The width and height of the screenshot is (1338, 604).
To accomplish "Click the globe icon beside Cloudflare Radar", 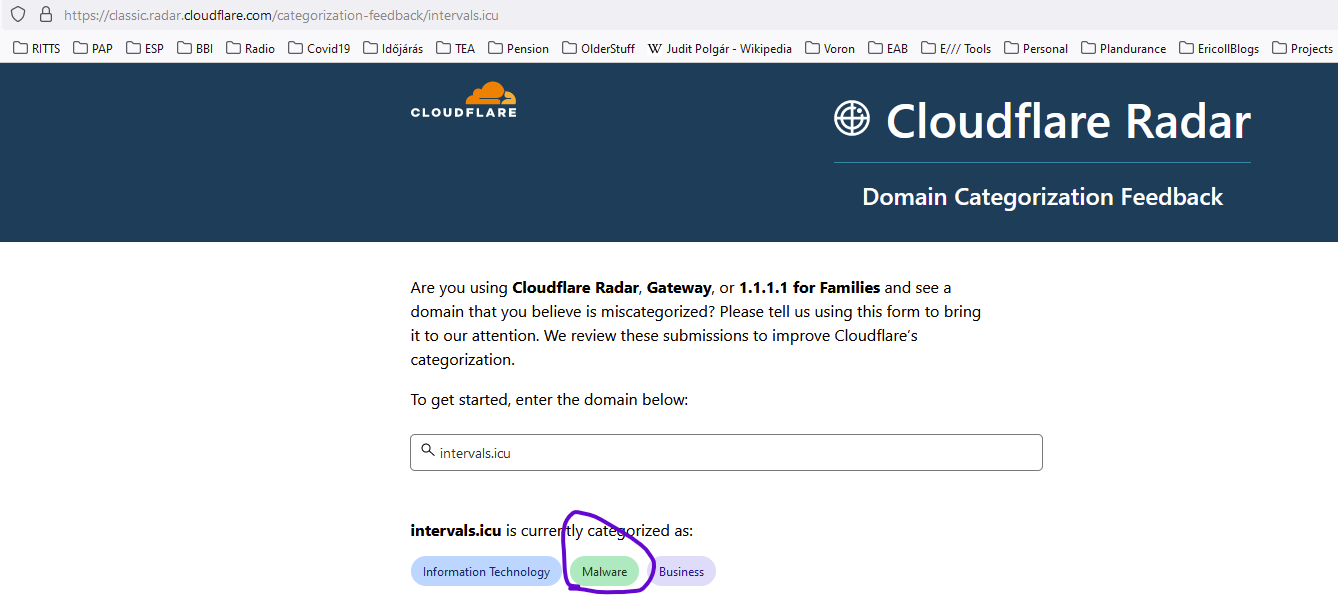I will coord(851,119).
